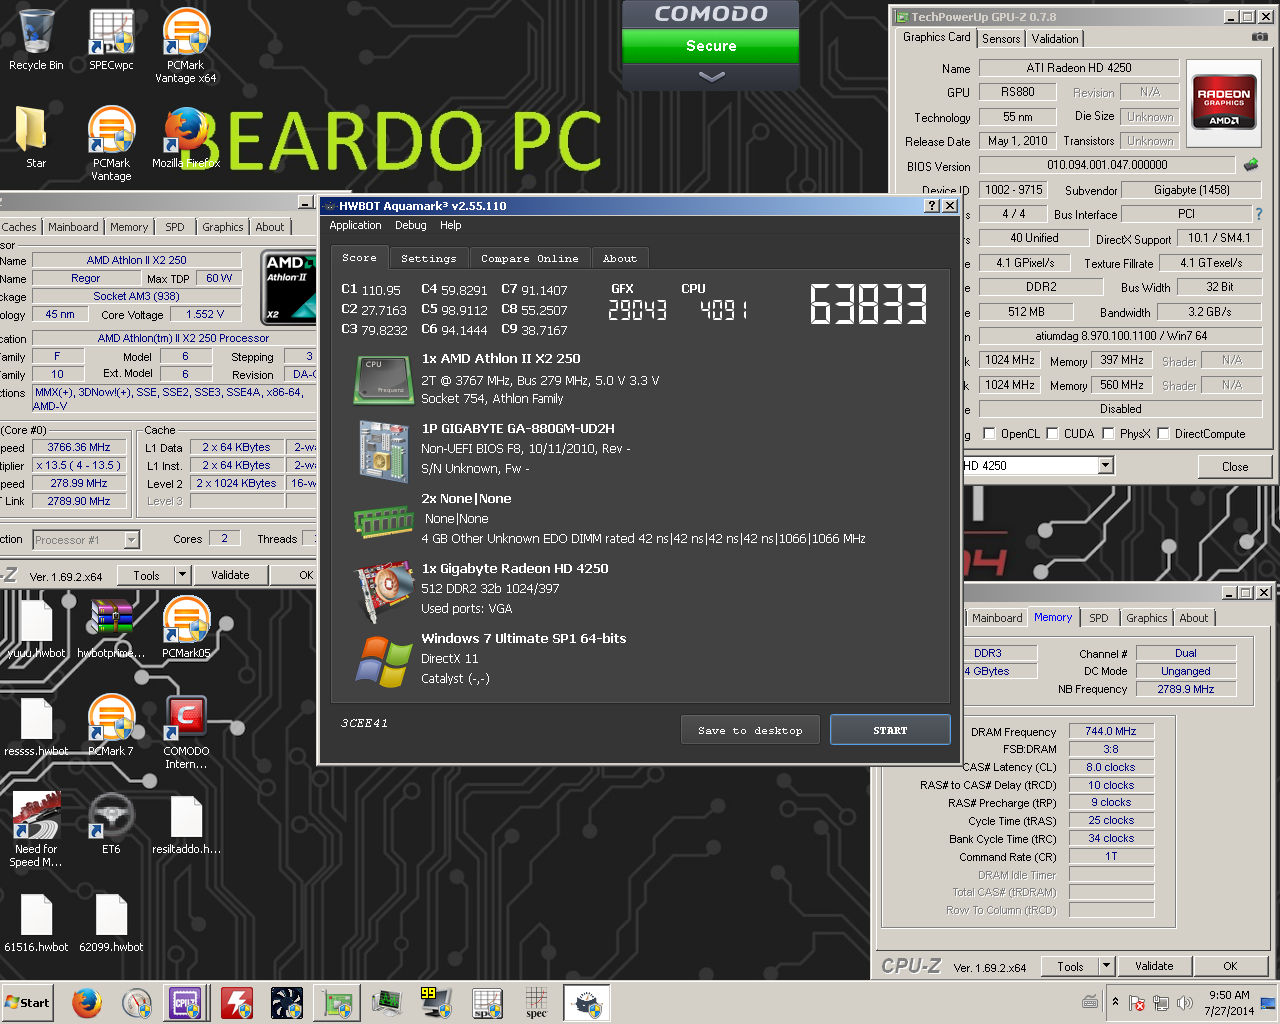Image resolution: width=1280 pixels, height=1024 pixels.
Task: Click the START button in Aquamark
Action: (x=890, y=730)
